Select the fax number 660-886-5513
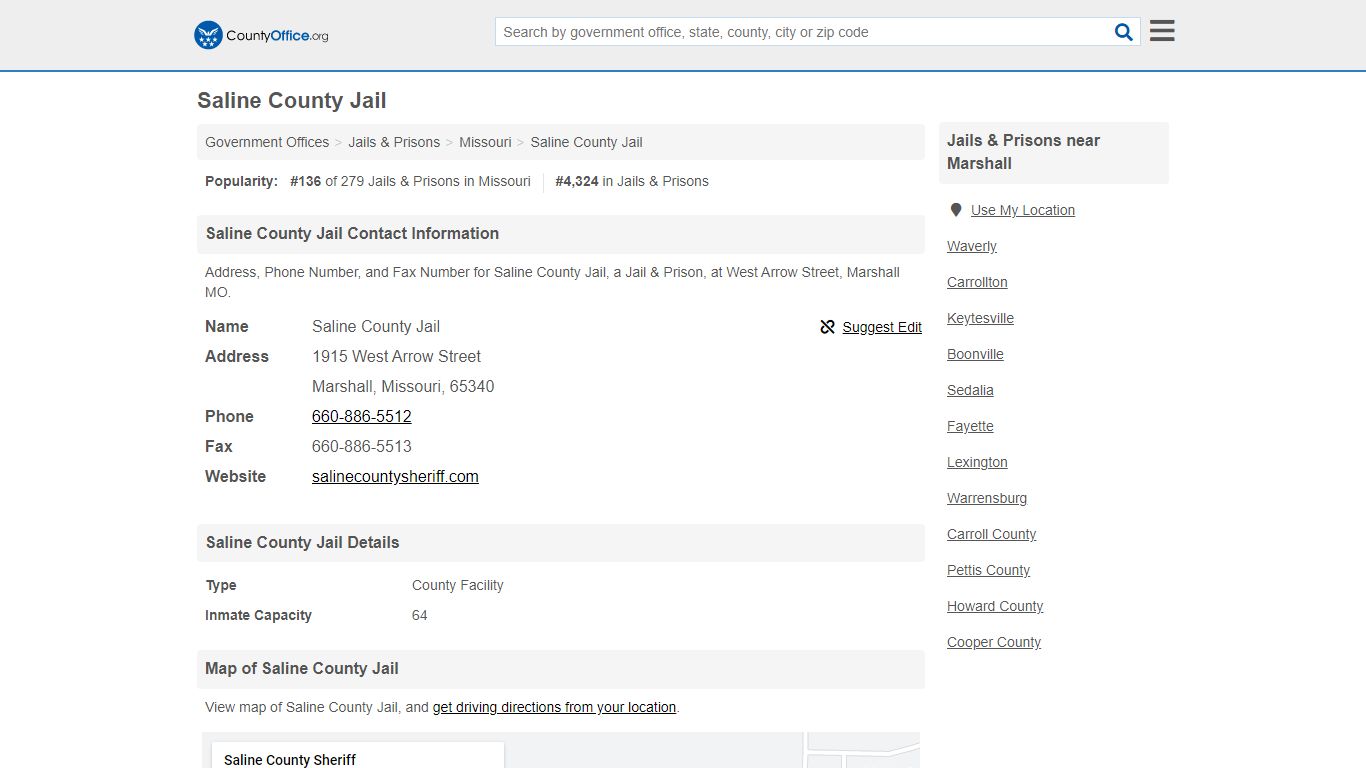The width and height of the screenshot is (1366, 768). coord(362,446)
